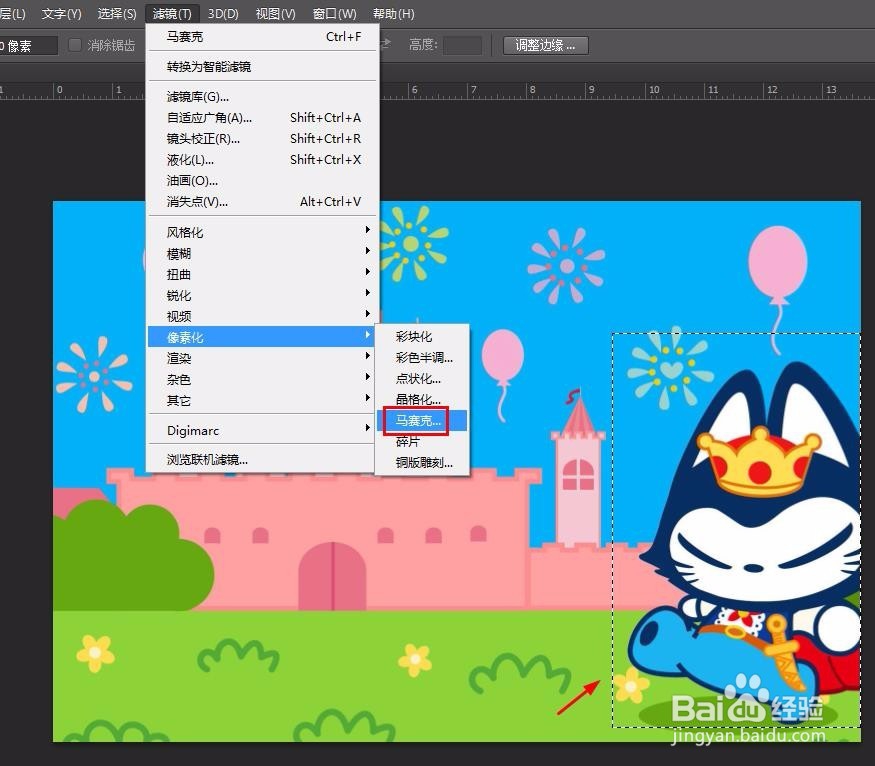This screenshot has height=766, width=875.
Task: Expand the 锐化 submenu
Action: point(263,295)
